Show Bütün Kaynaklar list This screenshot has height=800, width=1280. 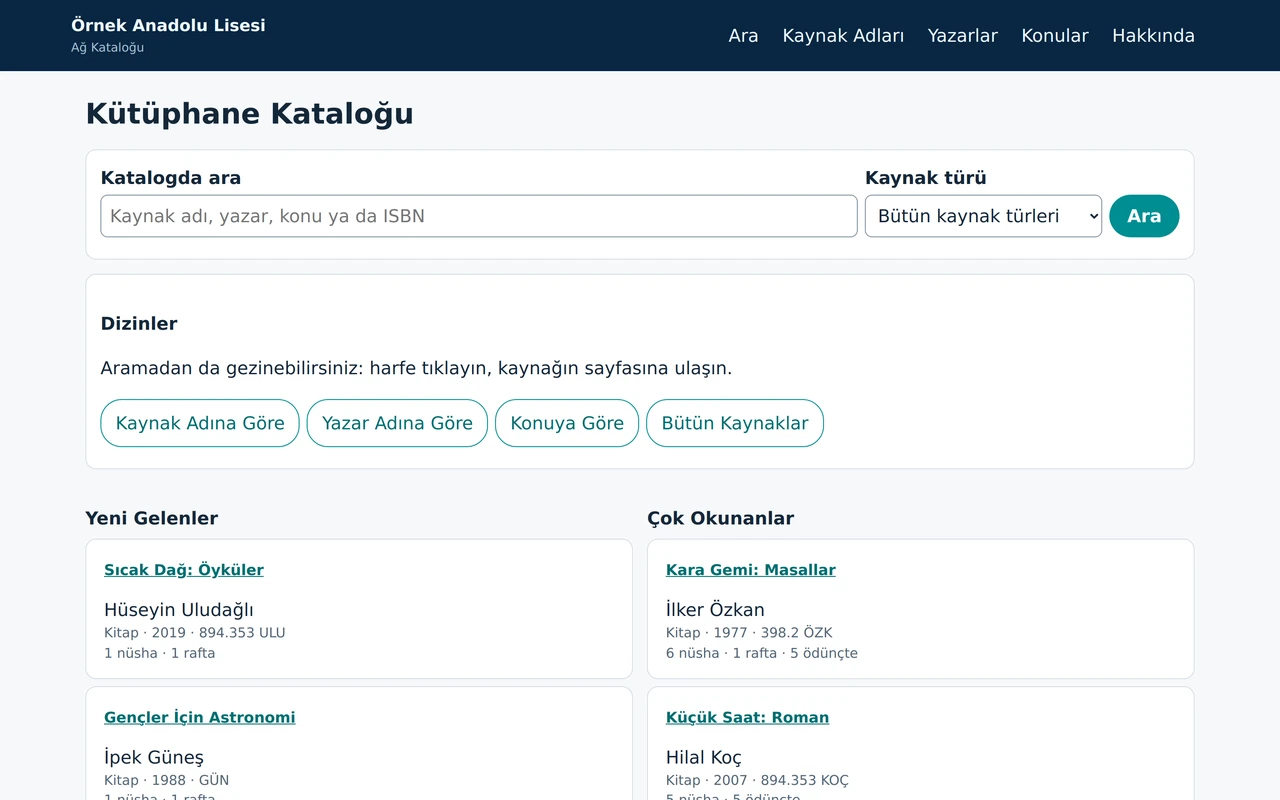coord(735,423)
